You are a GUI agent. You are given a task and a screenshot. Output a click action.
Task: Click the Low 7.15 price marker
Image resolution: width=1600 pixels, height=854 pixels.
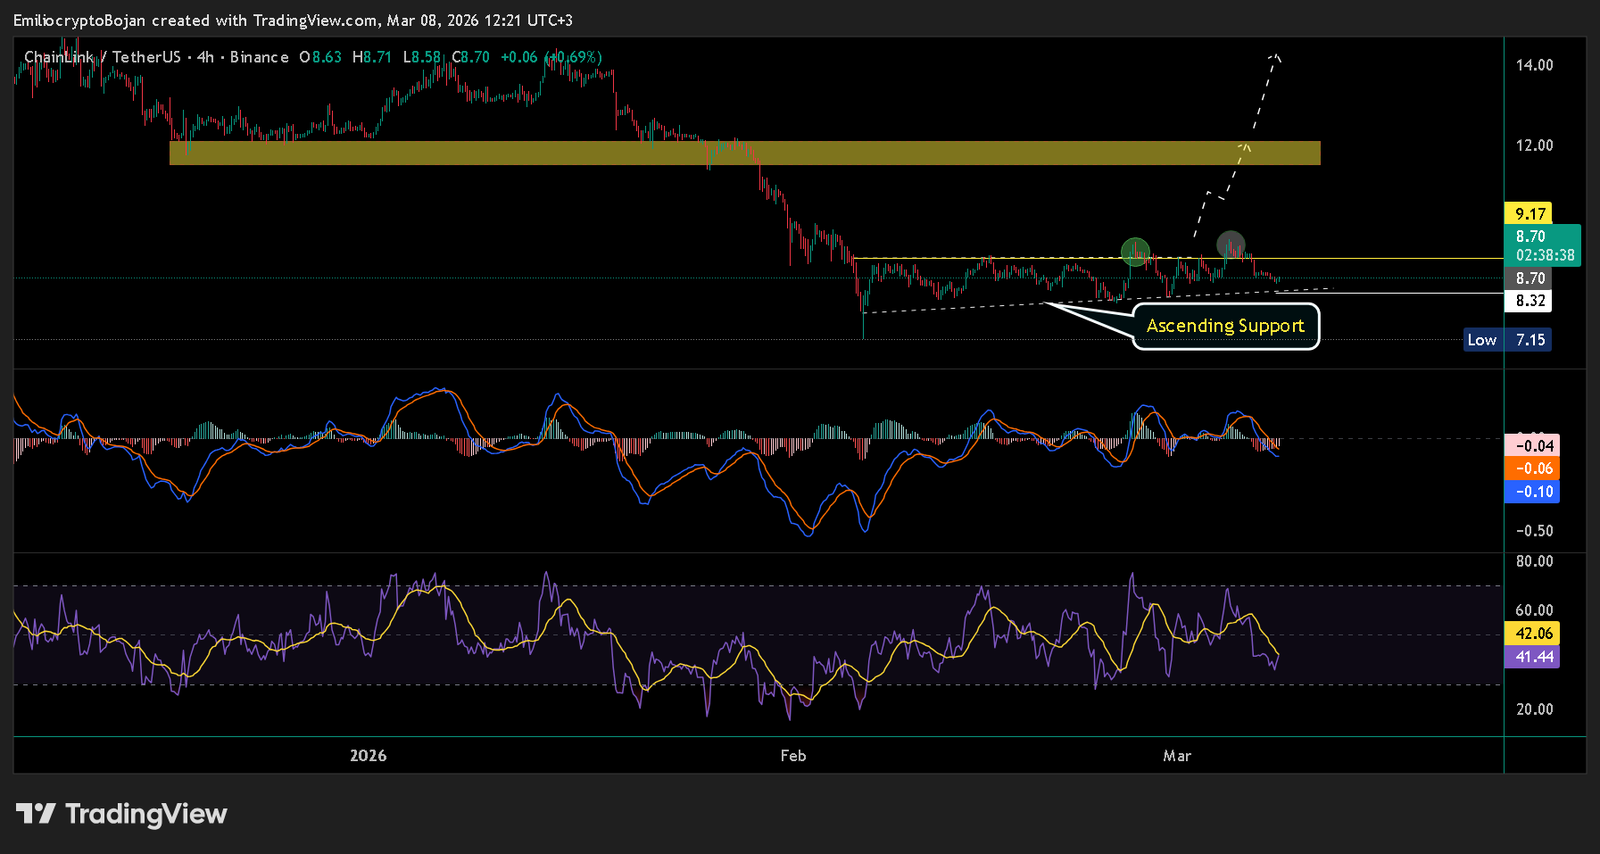pos(1508,340)
